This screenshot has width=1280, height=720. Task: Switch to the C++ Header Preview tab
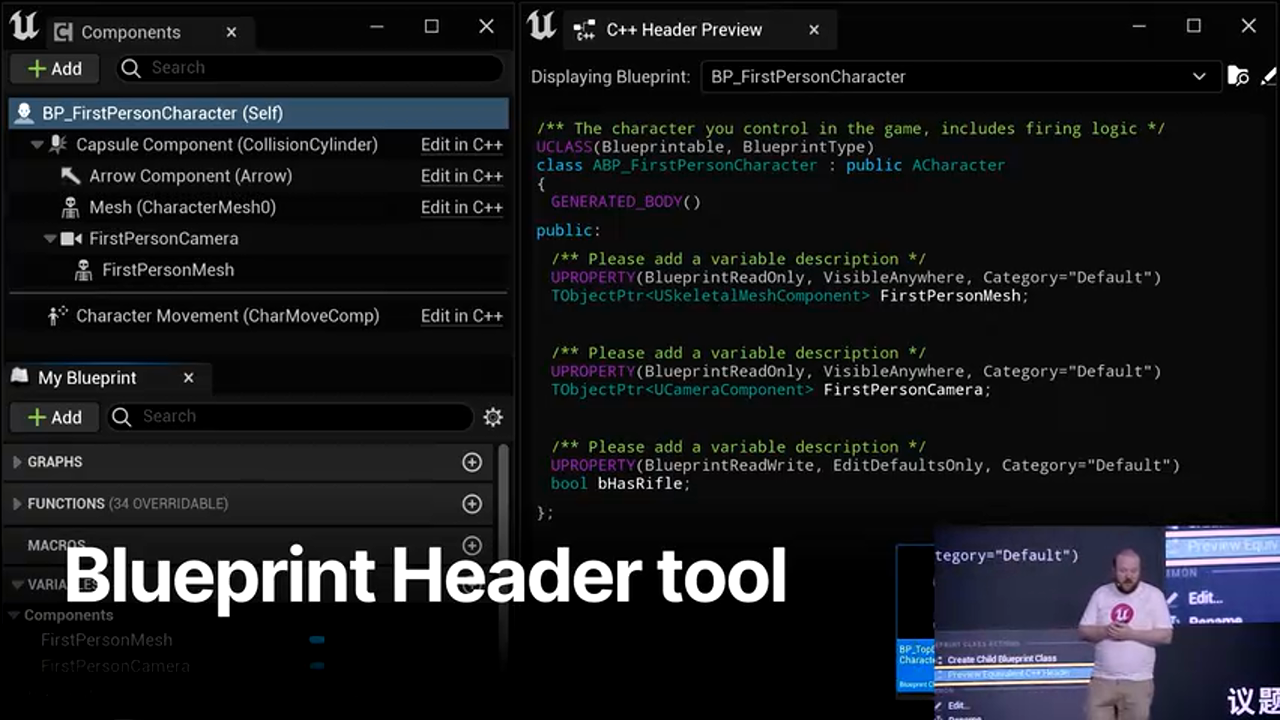click(683, 30)
